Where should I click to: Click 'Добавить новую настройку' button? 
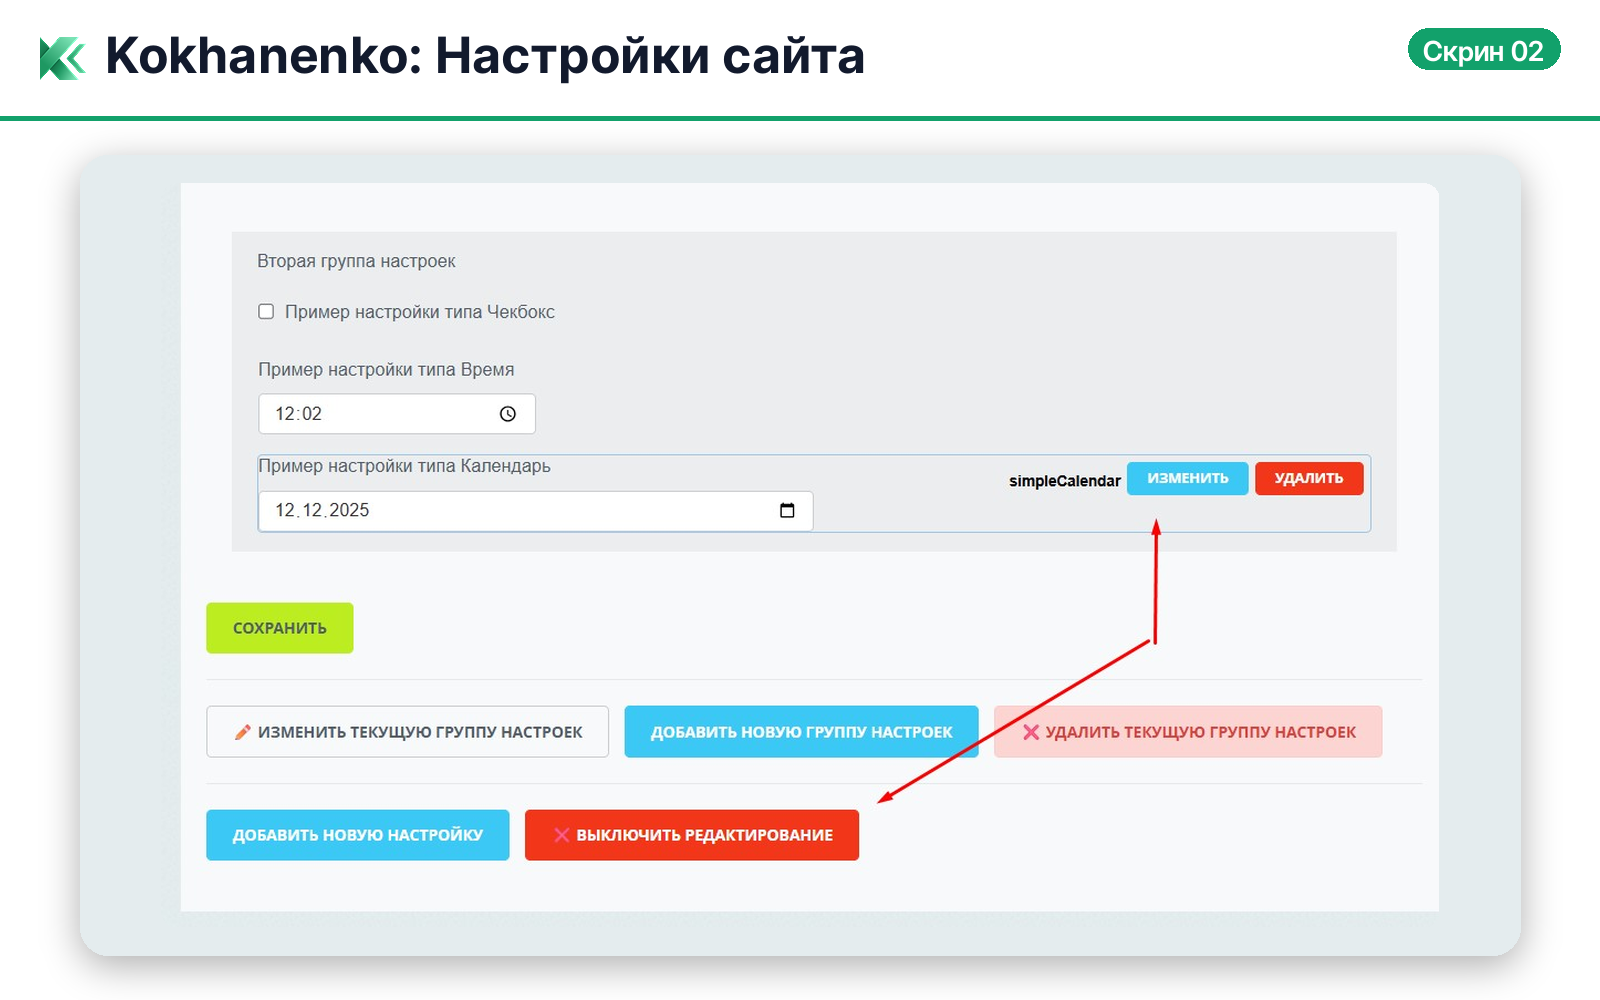point(357,835)
